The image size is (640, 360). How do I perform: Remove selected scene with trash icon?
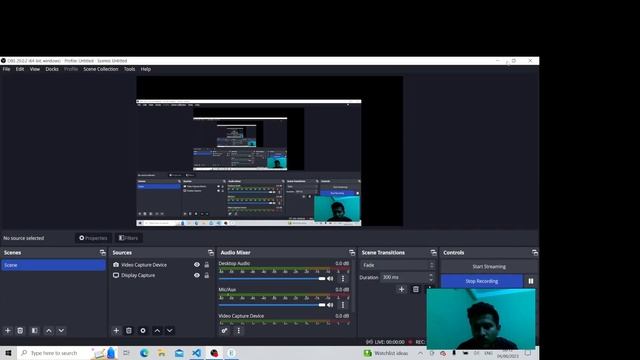click(20, 331)
